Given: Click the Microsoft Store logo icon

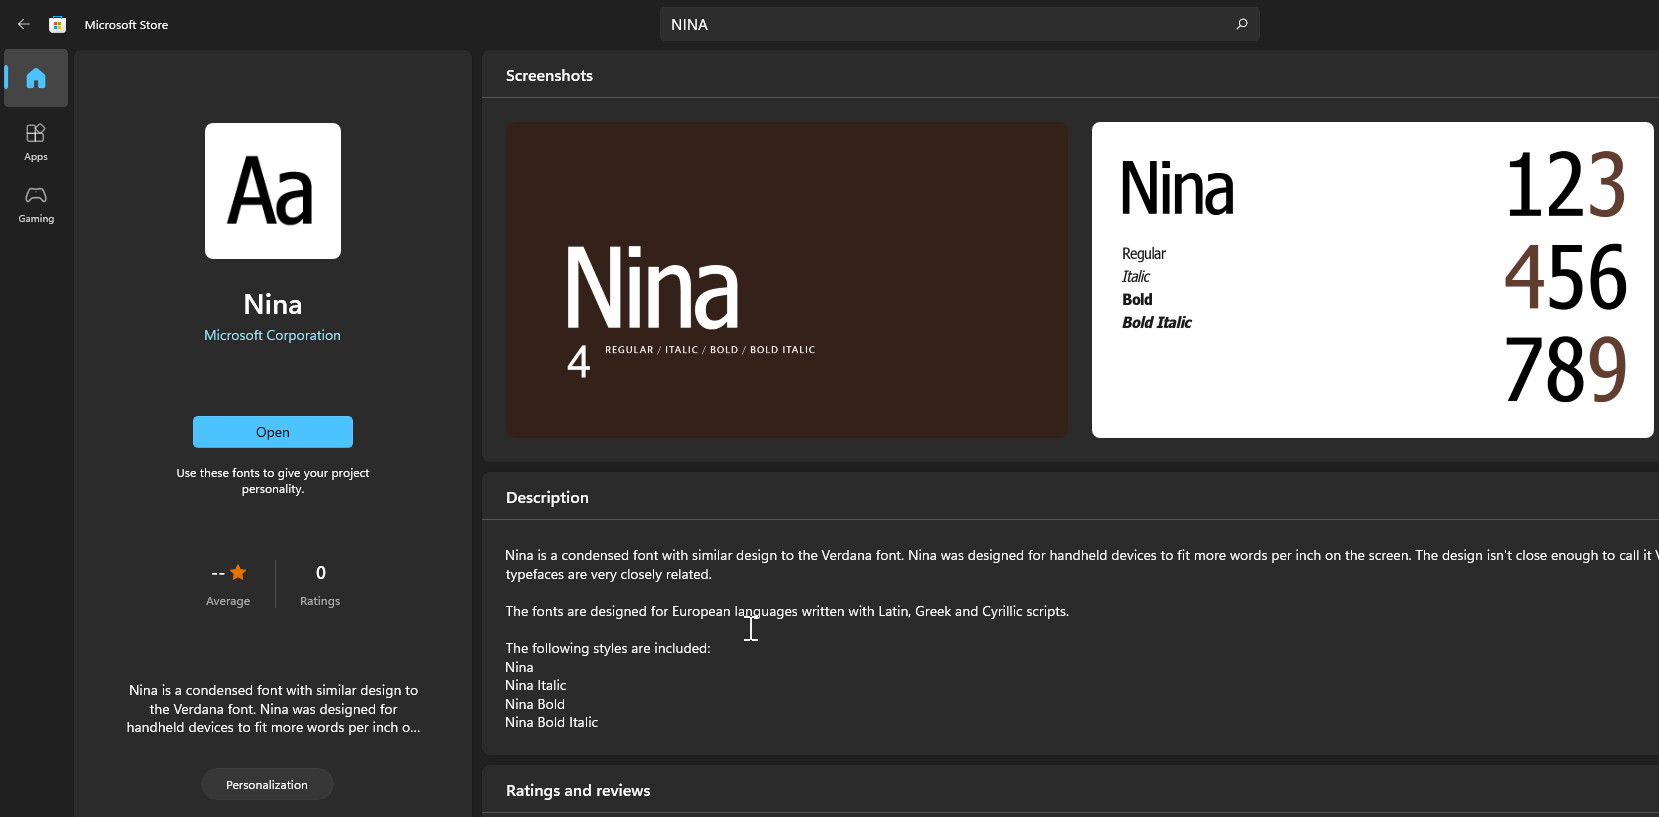Looking at the screenshot, I should (x=58, y=24).
